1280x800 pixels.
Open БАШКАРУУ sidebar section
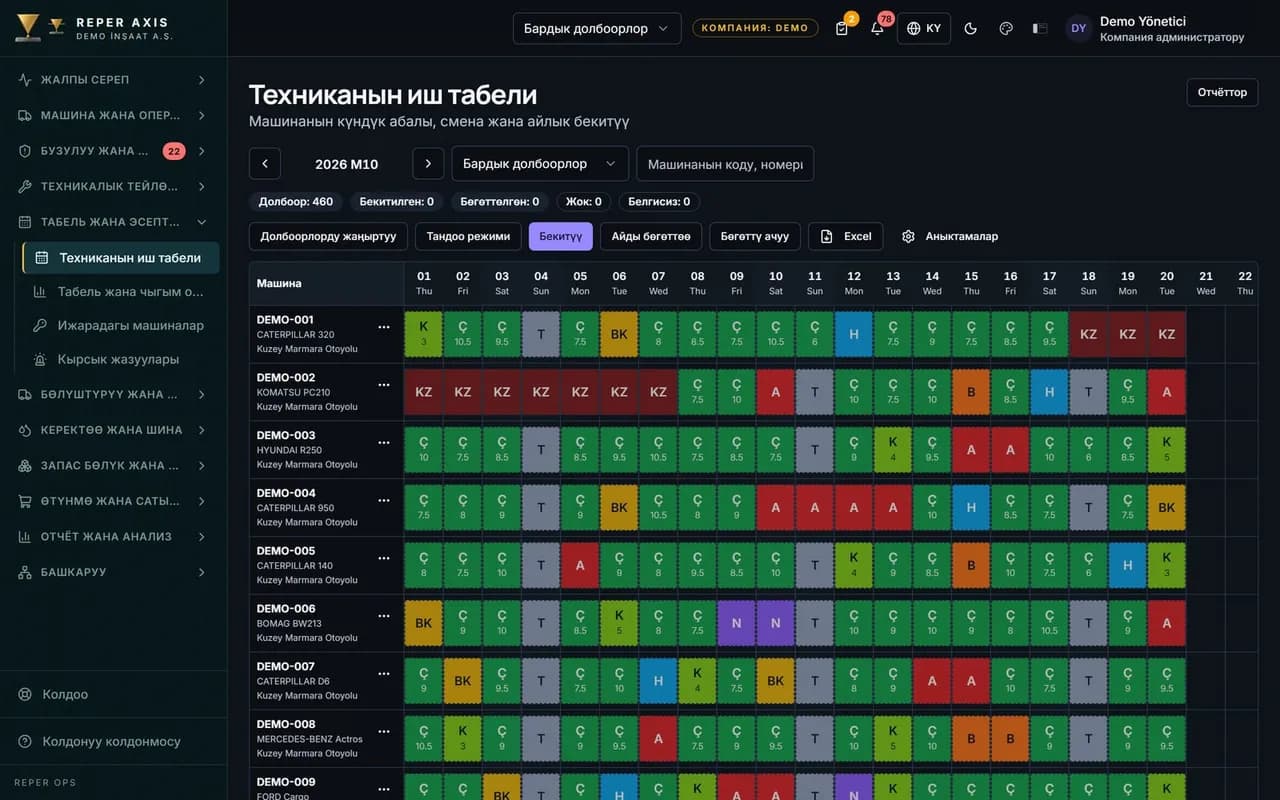click(x=113, y=572)
